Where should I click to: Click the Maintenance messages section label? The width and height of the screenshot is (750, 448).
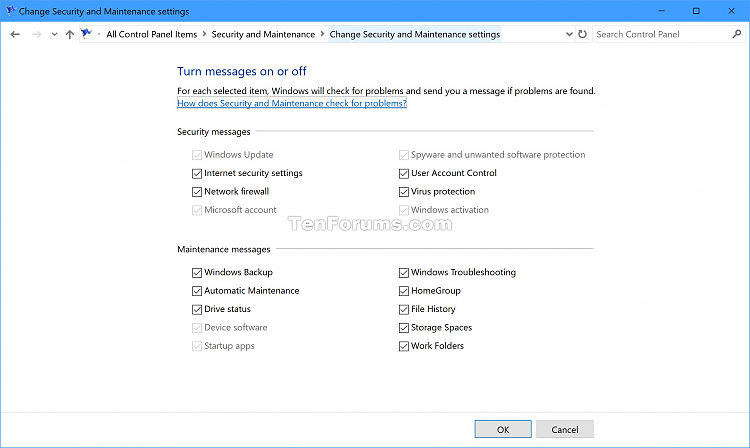[x=223, y=249]
